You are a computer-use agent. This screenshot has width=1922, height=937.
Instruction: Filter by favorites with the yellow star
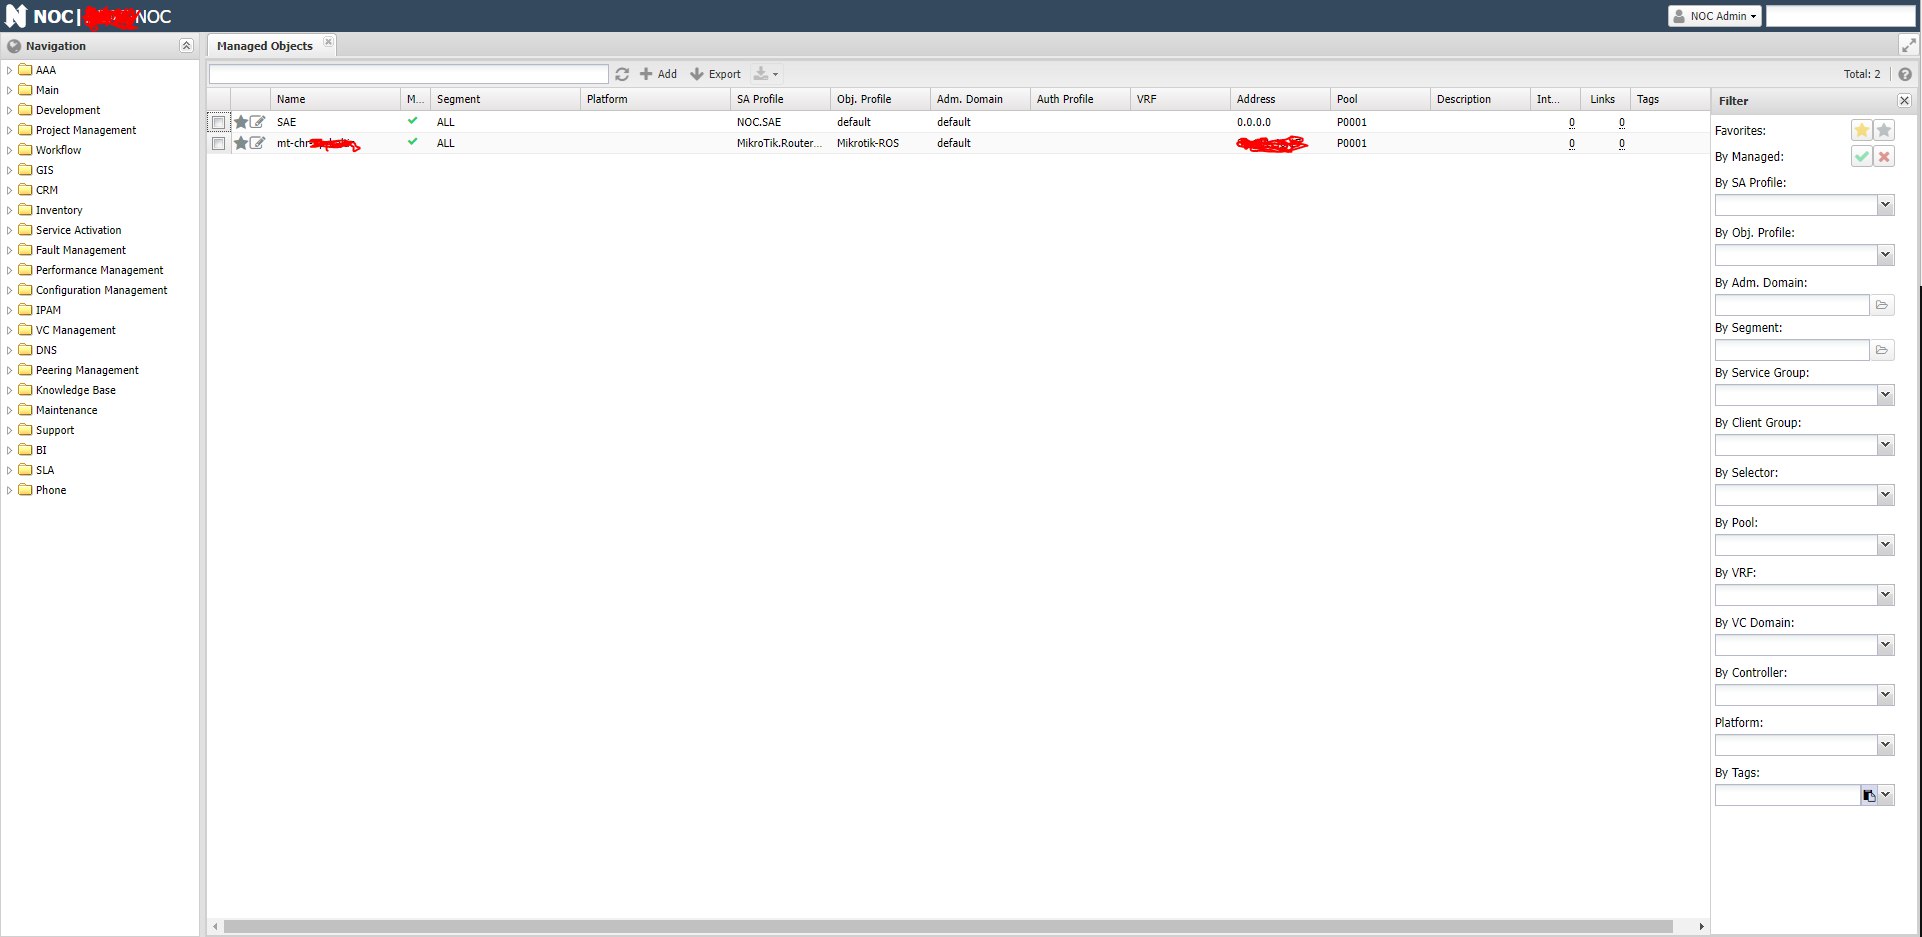click(1861, 130)
